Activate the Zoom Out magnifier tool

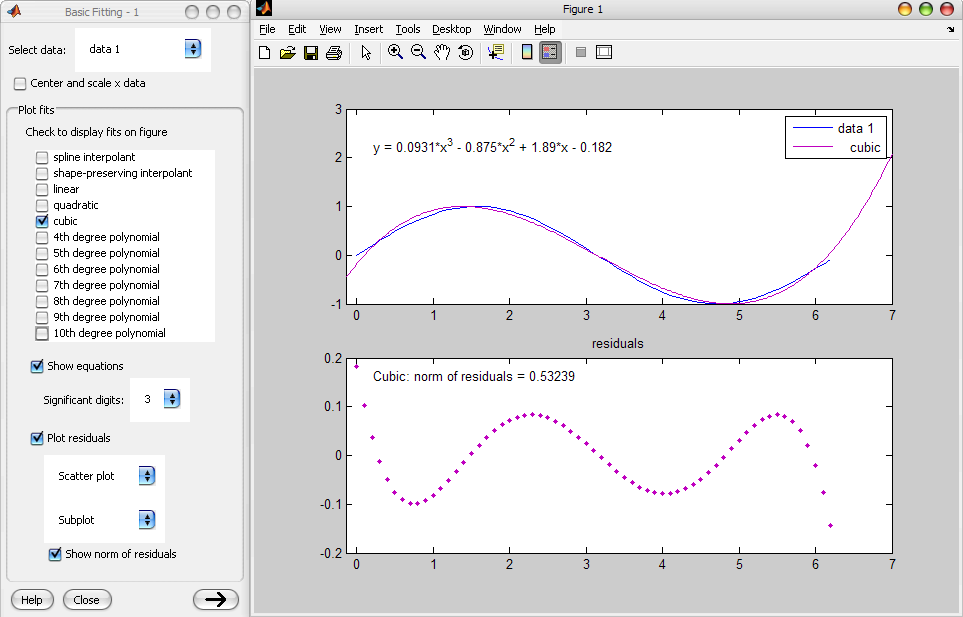click(418, 53)
